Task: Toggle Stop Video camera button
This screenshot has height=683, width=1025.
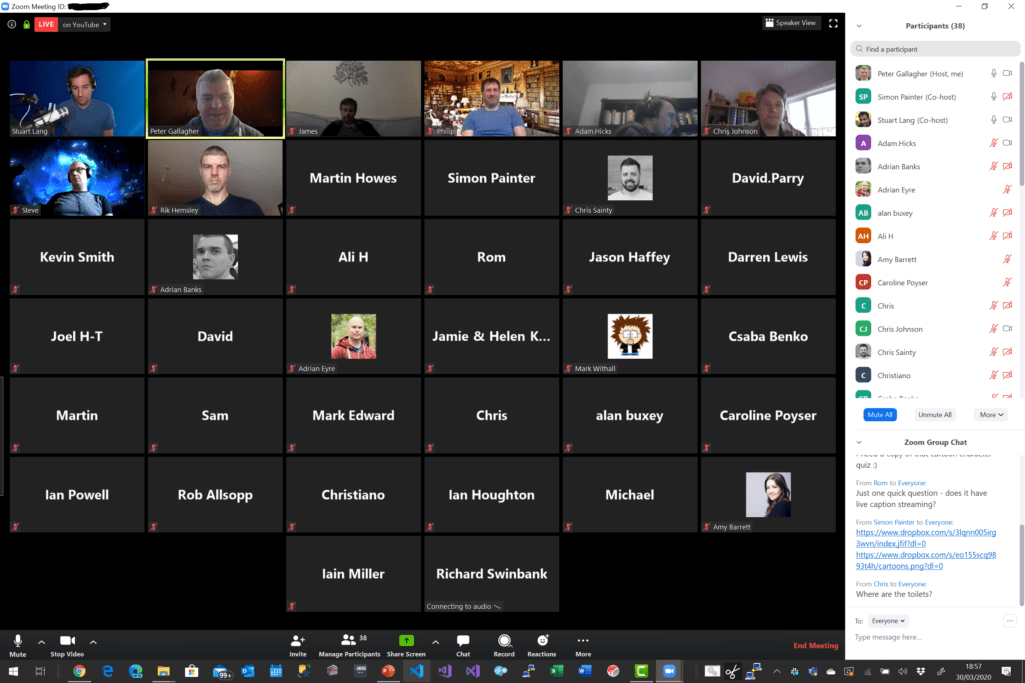Action: point(67,640)
